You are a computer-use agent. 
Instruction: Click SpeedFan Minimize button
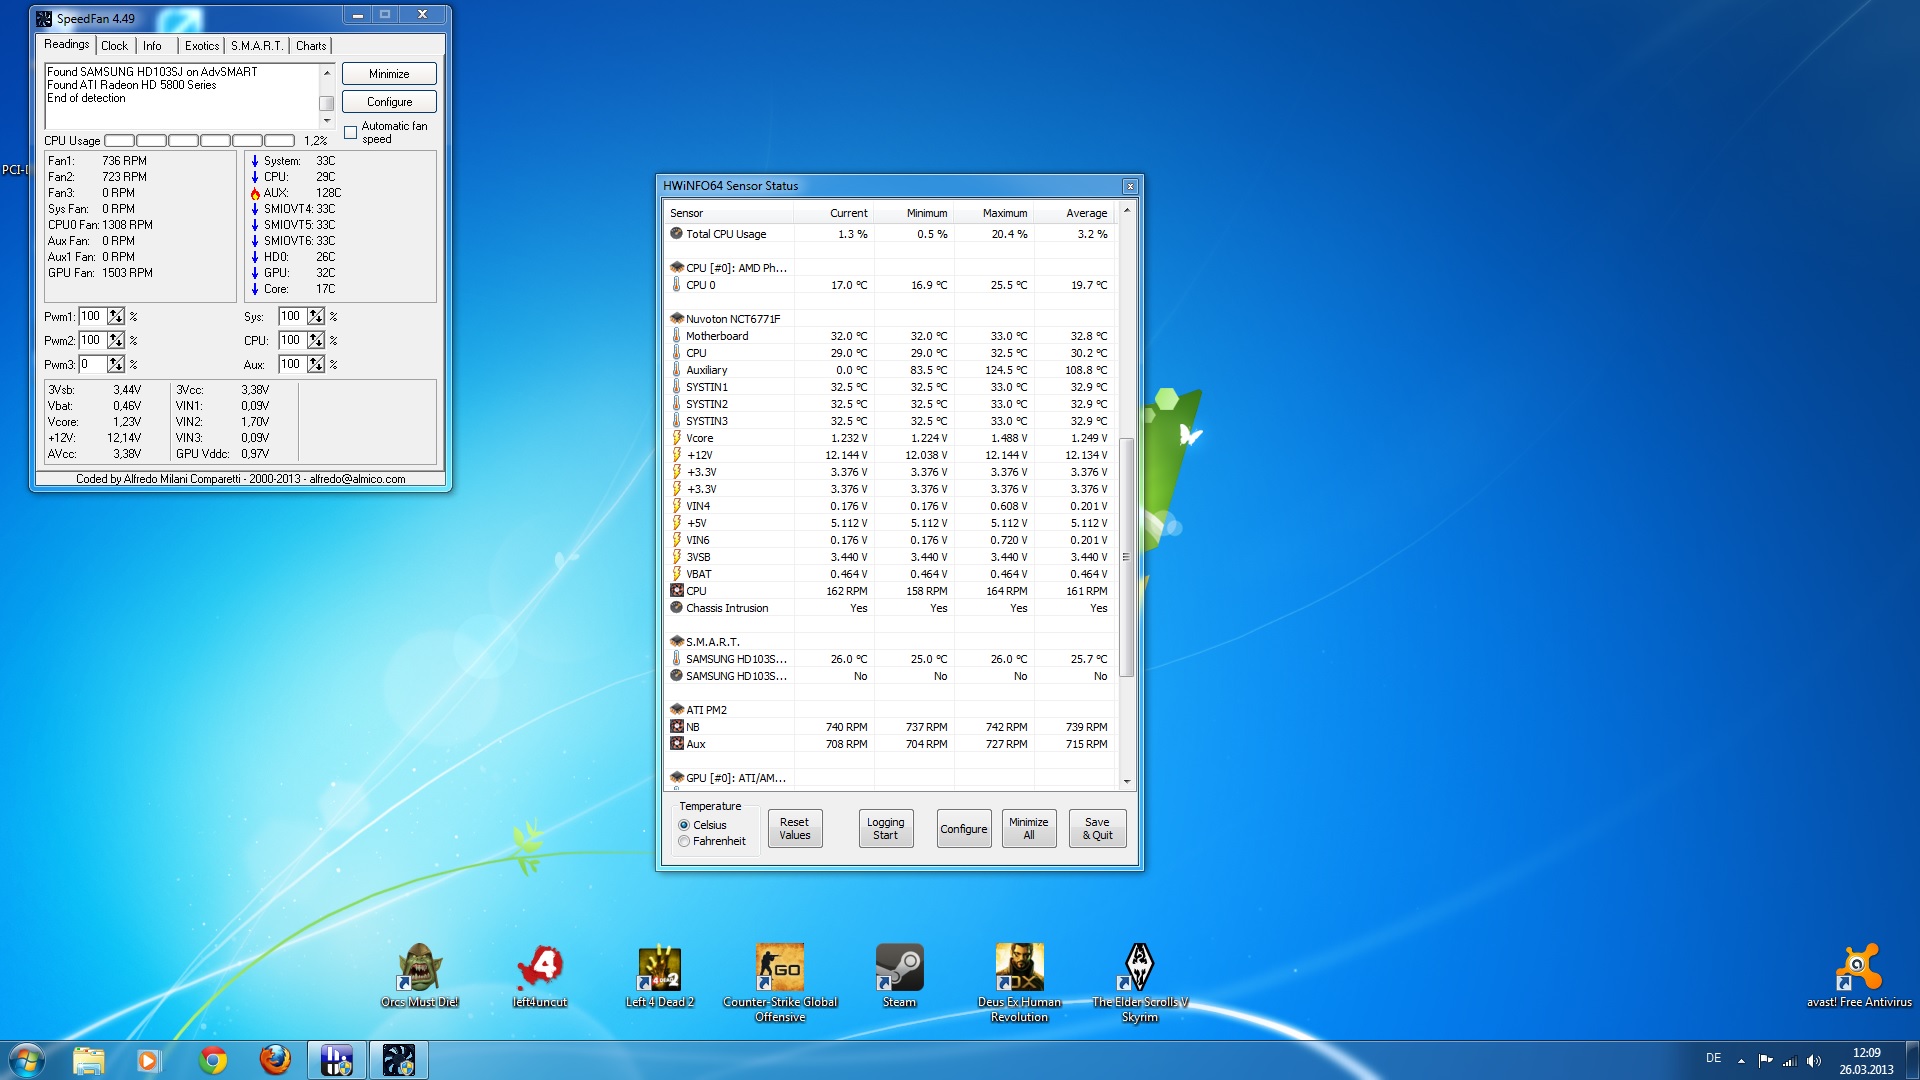pos(389,74)
